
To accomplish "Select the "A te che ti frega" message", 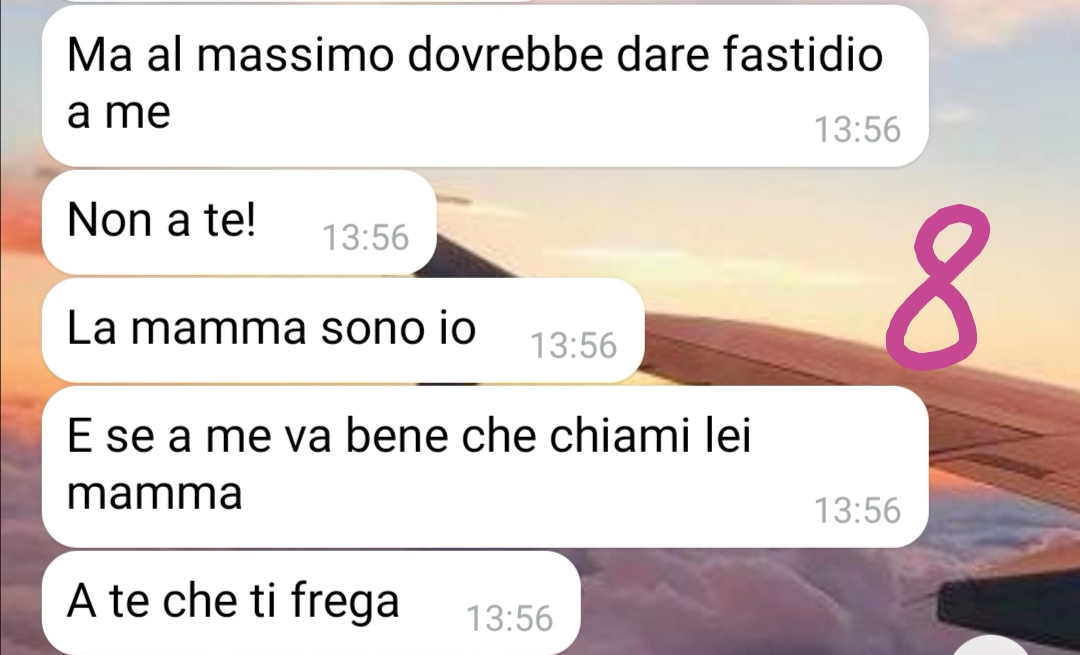I will (x=311, y=603).
